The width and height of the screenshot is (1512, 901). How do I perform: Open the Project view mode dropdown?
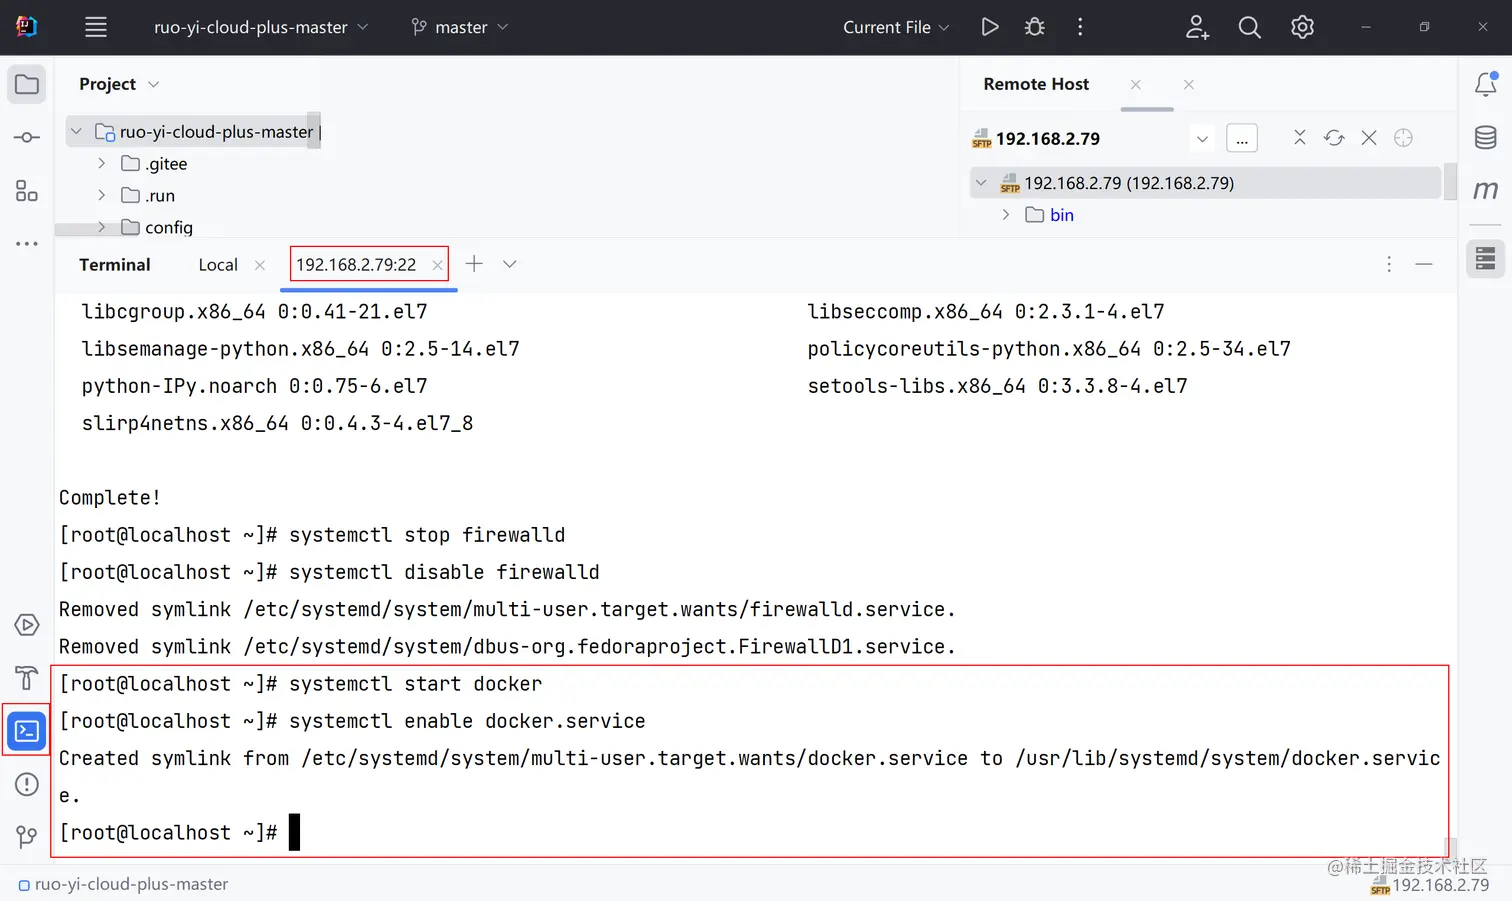153,84
